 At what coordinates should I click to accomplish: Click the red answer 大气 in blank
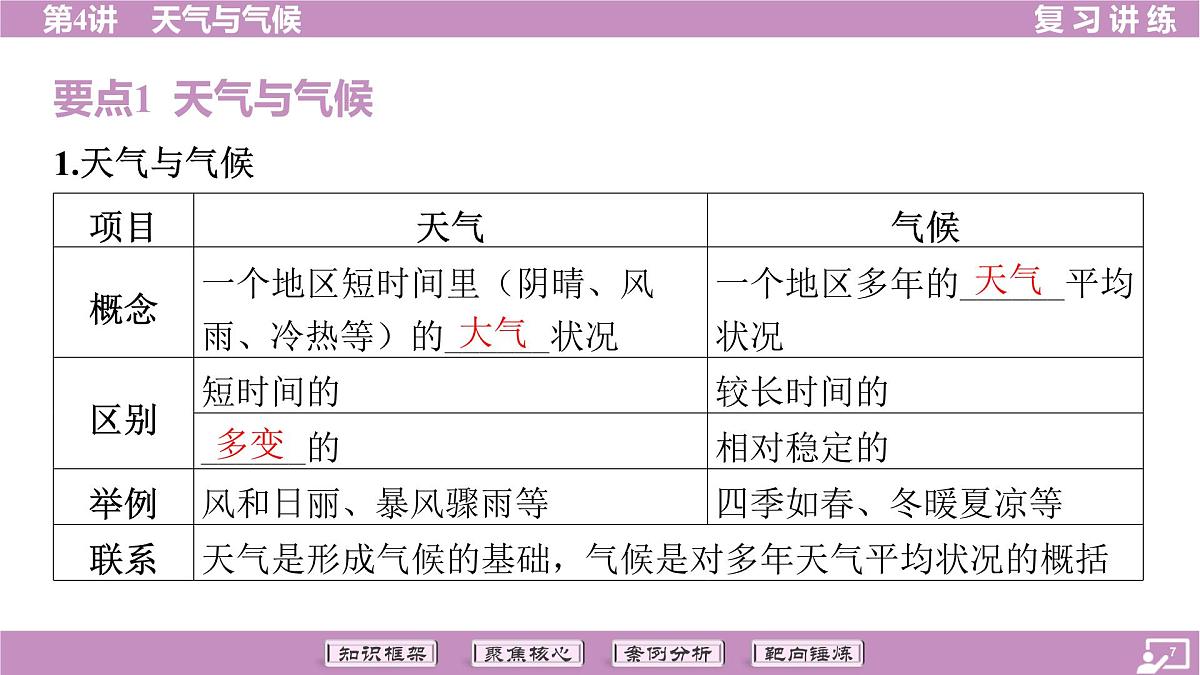coord(493,333)
